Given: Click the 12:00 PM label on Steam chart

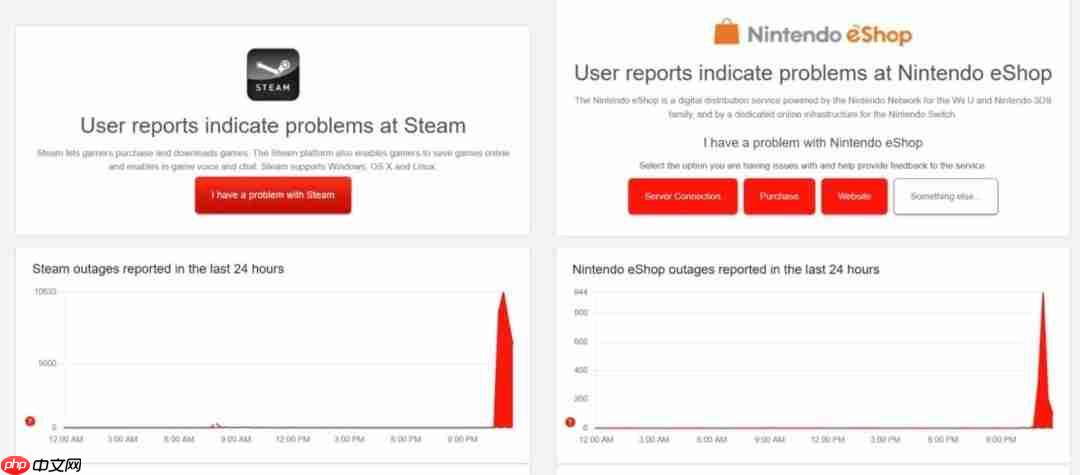Looking at the screenshot, I should [292, 438].
